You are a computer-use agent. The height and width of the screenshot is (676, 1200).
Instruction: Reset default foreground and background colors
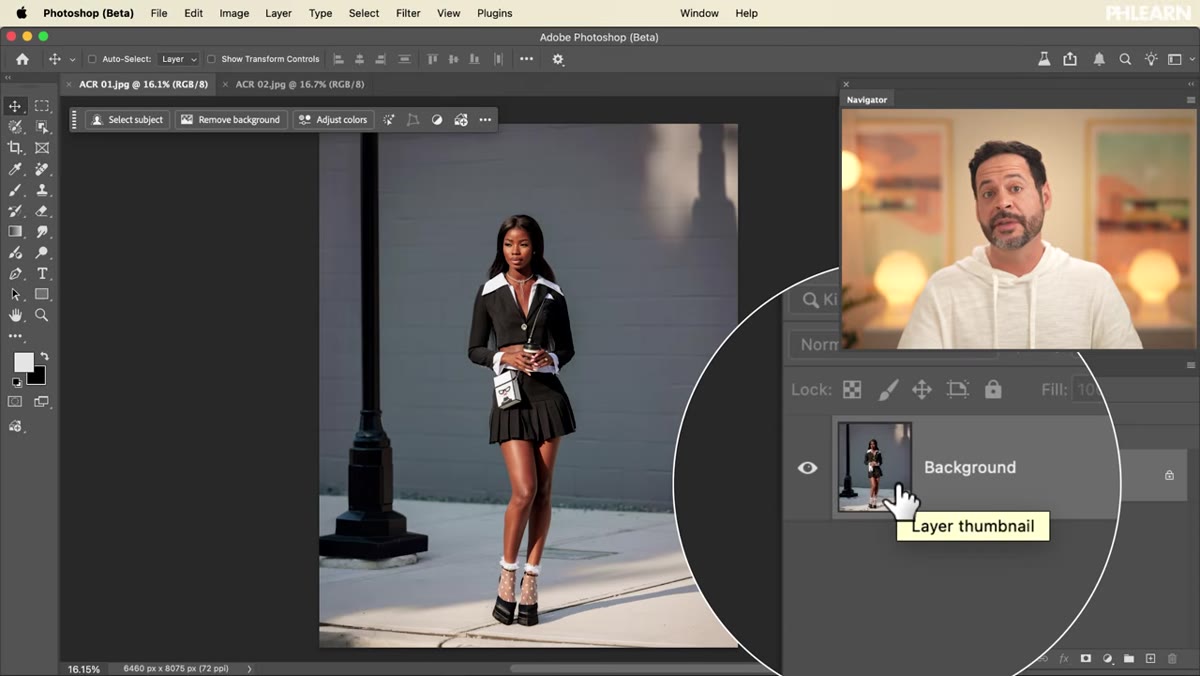pos(16,382)
